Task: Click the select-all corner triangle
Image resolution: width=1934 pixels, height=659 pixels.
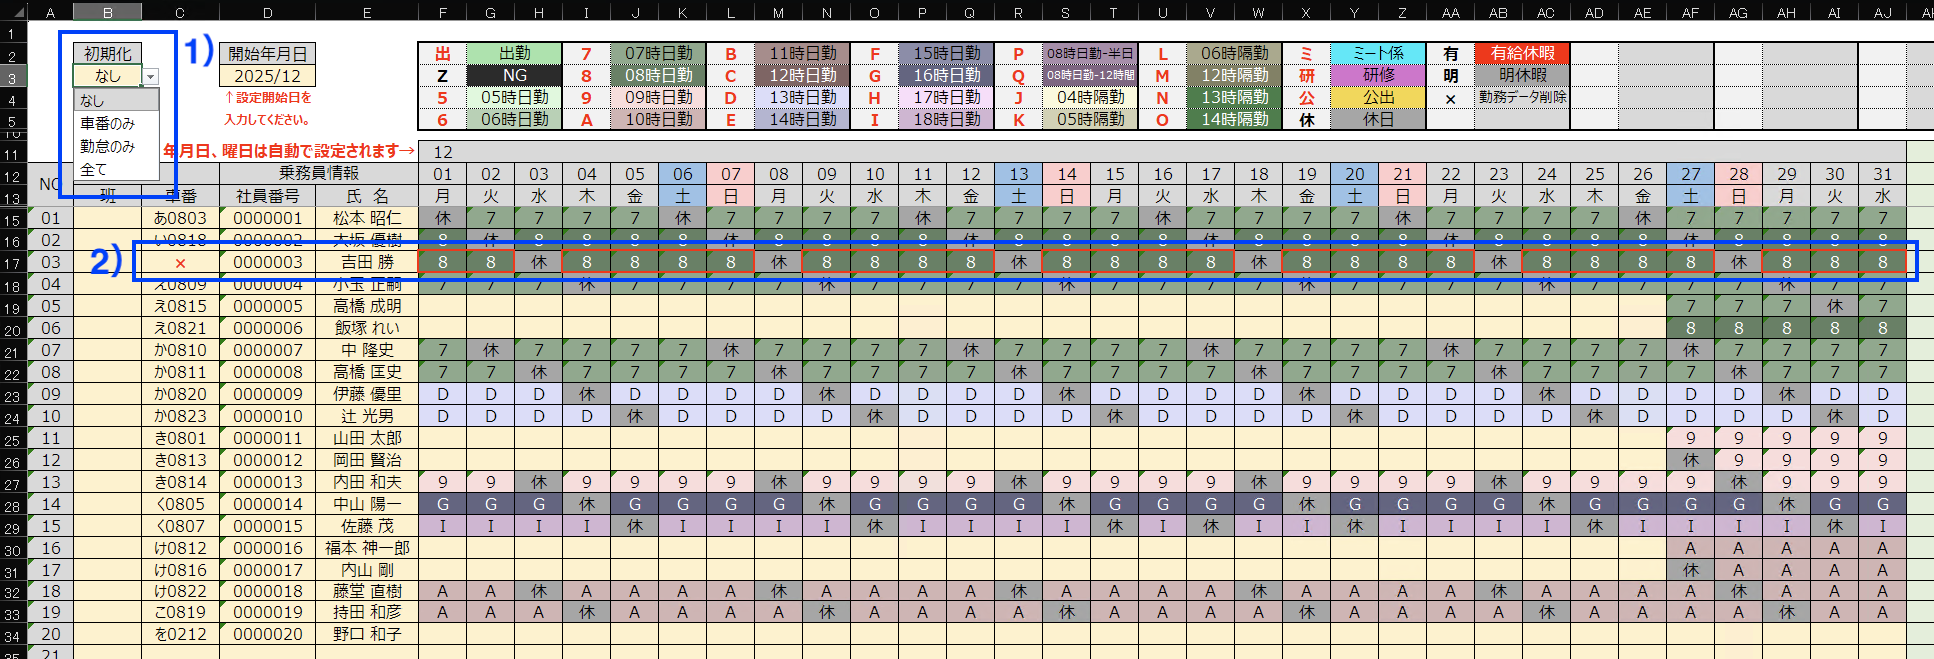Action: (13, 12)
